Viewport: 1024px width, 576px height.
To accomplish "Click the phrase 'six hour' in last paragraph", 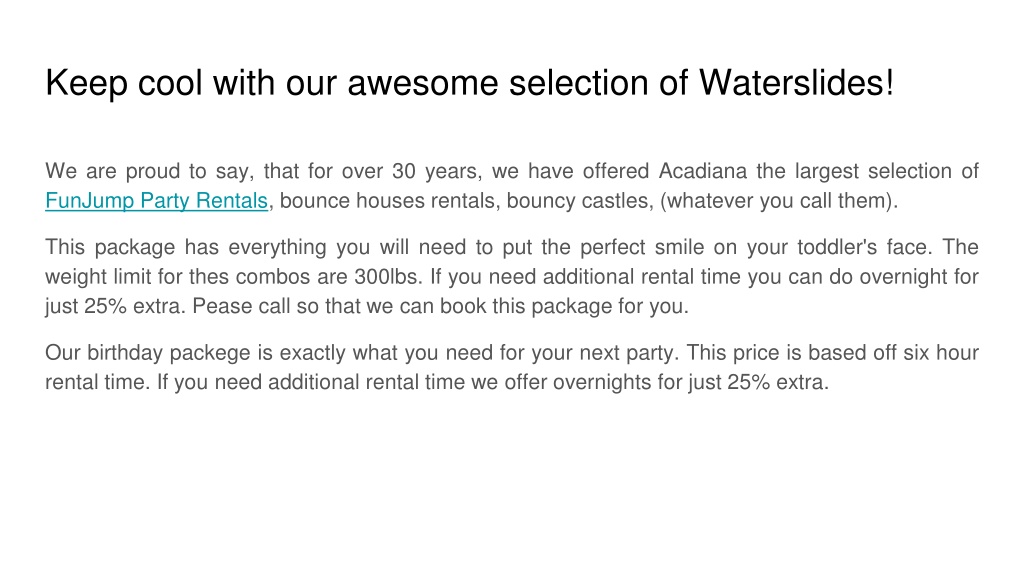I will tap(940, 353).
